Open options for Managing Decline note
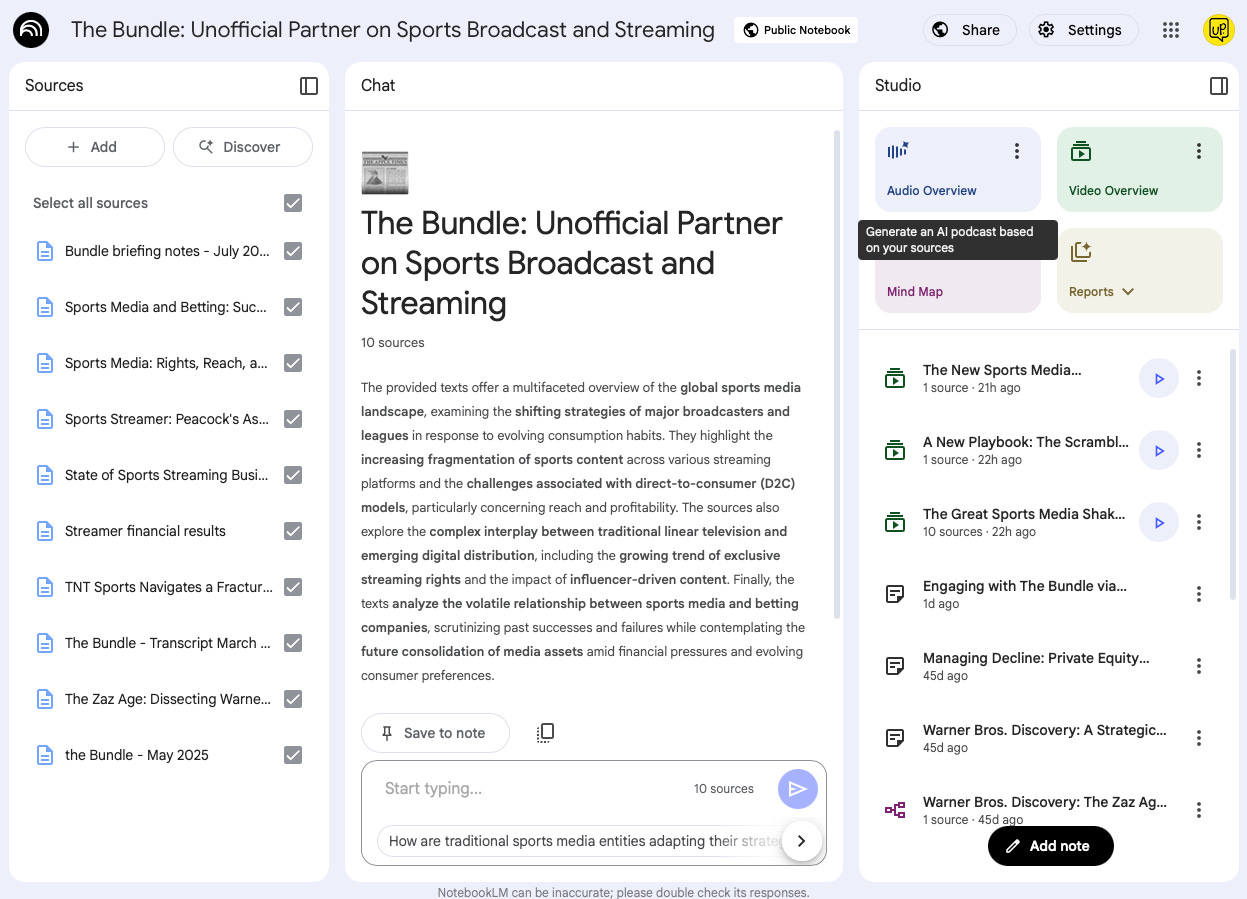The height and width of the screenshot is (899, 1247). pos(1199,667)
